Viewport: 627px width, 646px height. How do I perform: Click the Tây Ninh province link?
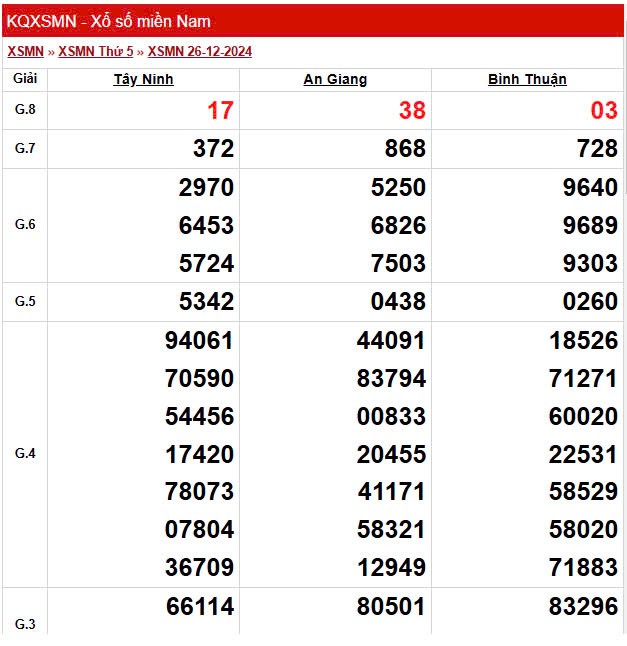(143, 80)
